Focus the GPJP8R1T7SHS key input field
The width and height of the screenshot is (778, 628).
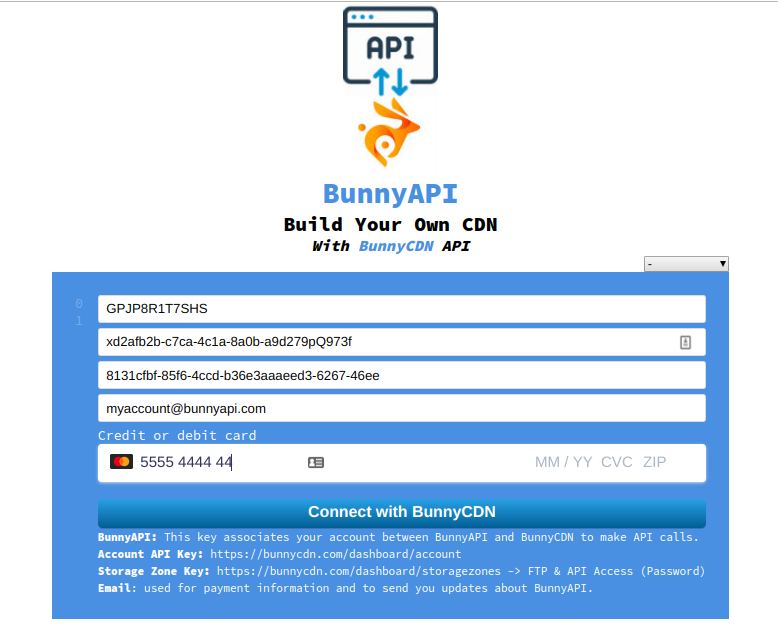click(402, 309)
